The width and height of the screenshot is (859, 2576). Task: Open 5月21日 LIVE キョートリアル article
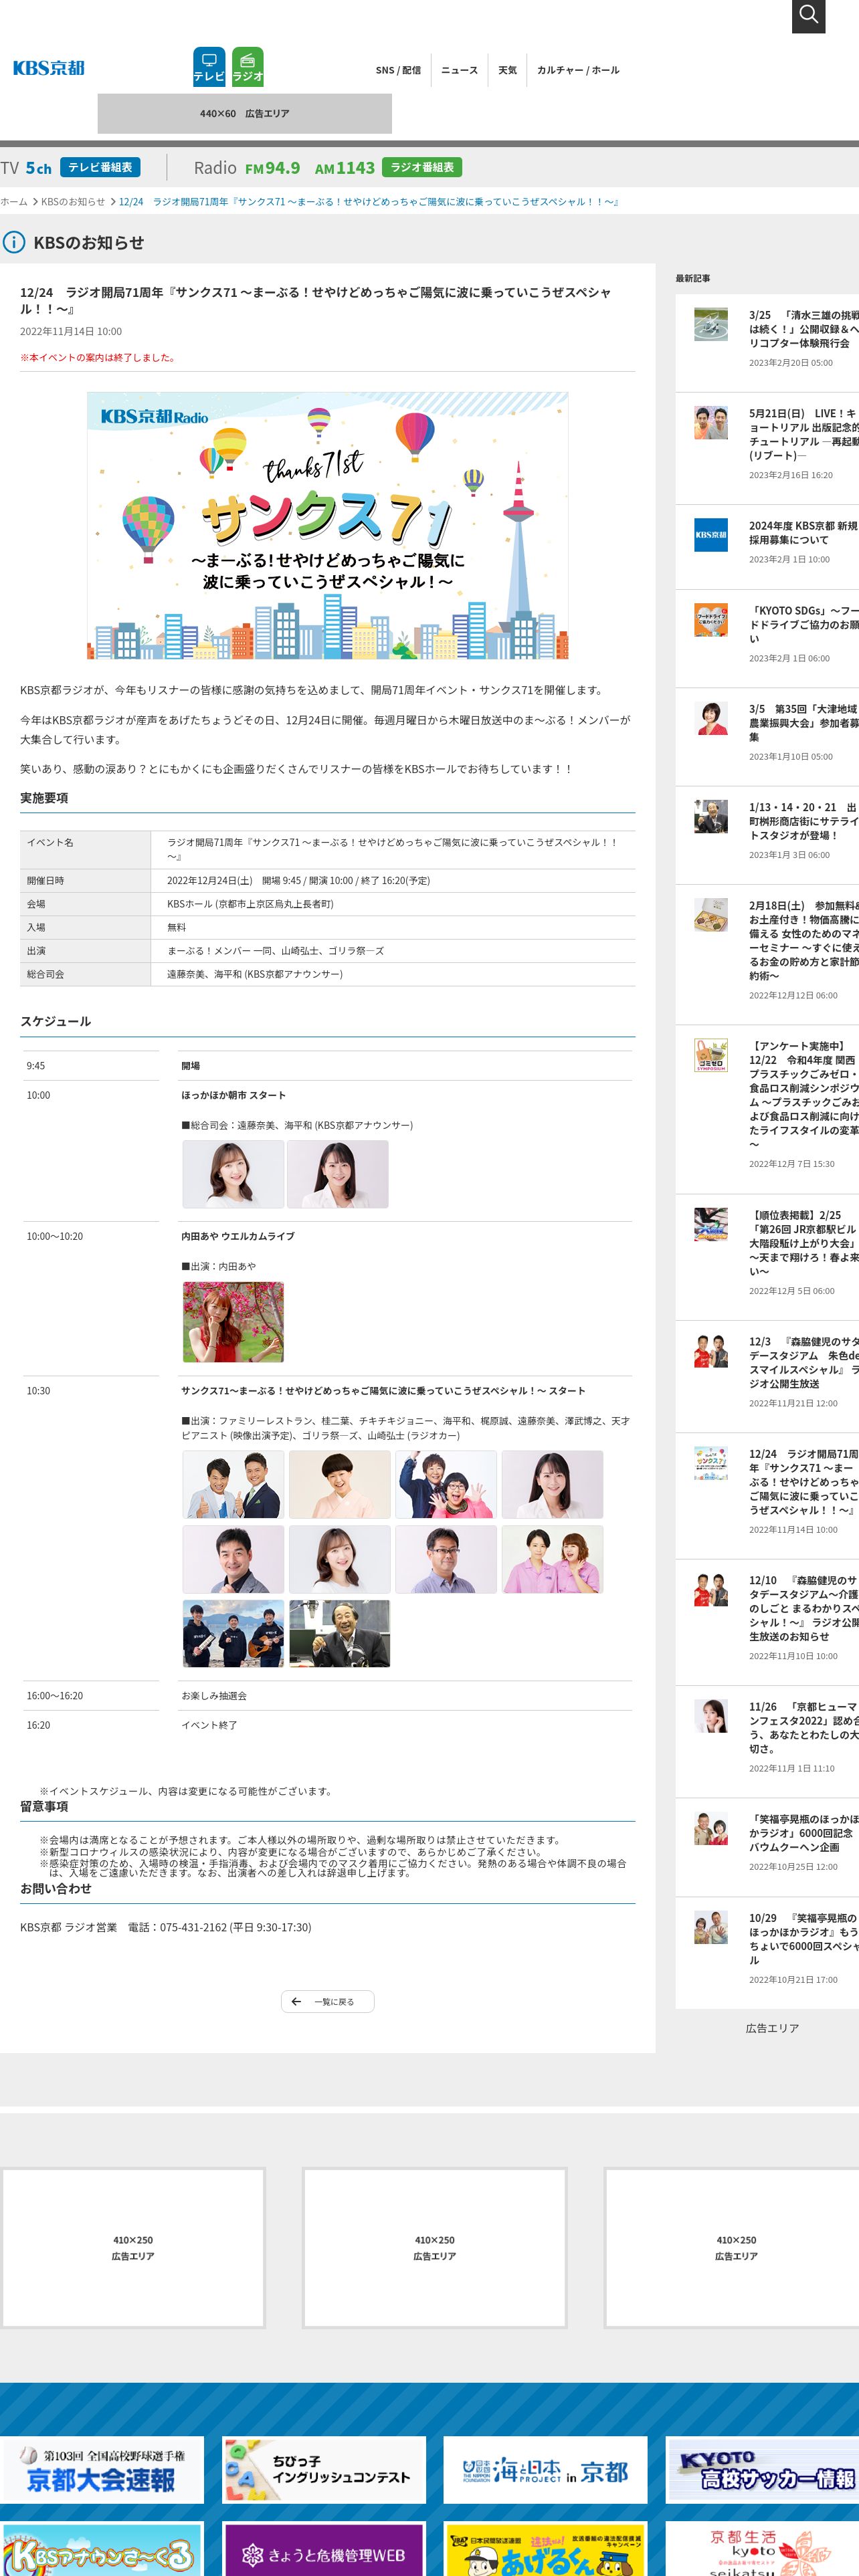click(x=804, y=434)
